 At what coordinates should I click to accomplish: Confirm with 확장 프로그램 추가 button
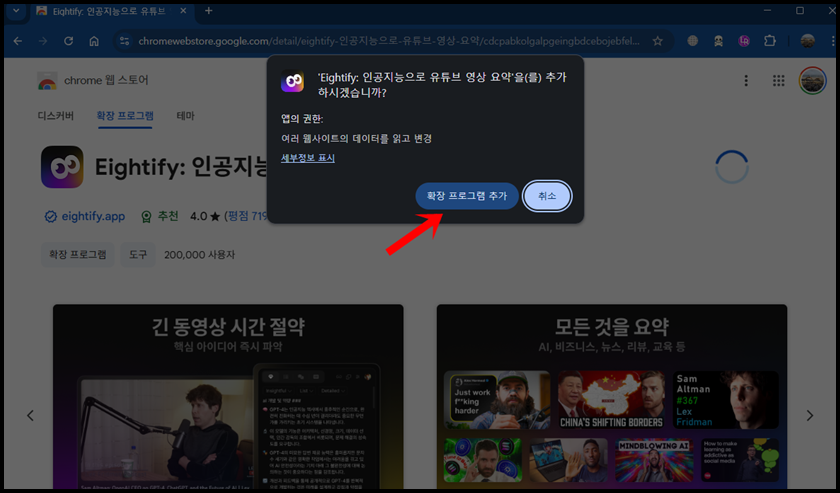(467, 196)
